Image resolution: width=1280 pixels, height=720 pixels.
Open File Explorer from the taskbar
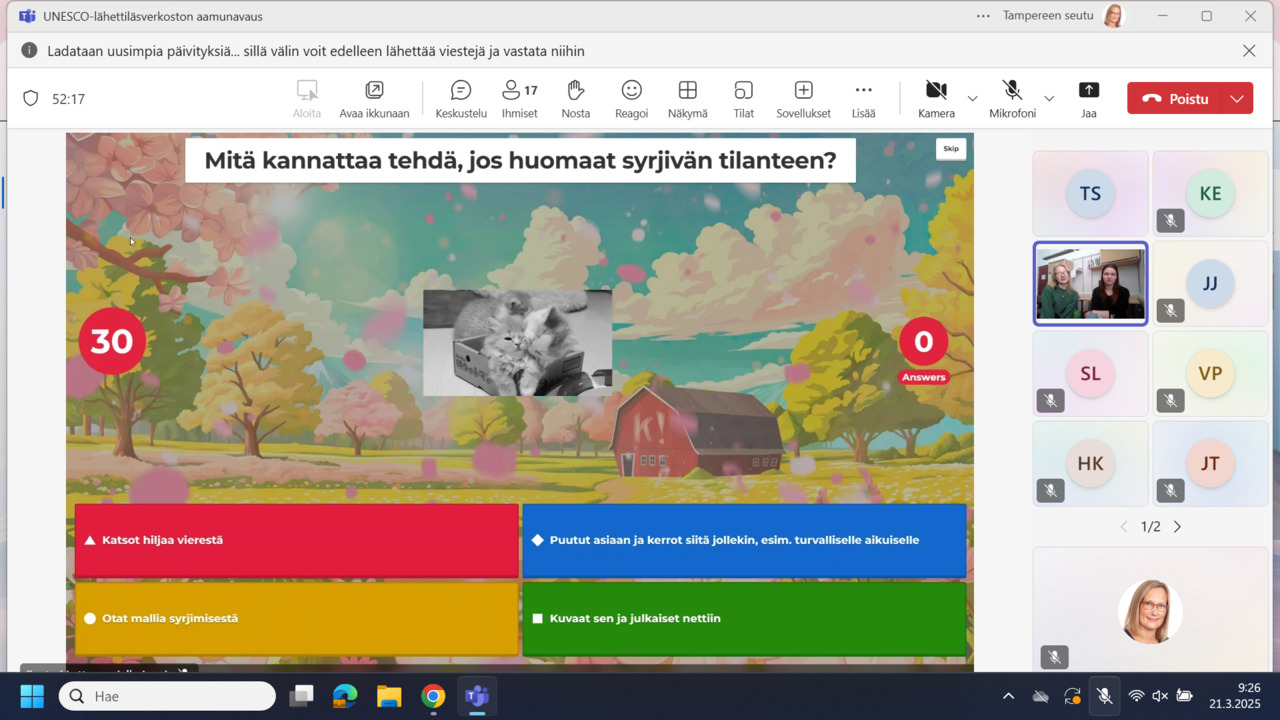tap(389, 696)
